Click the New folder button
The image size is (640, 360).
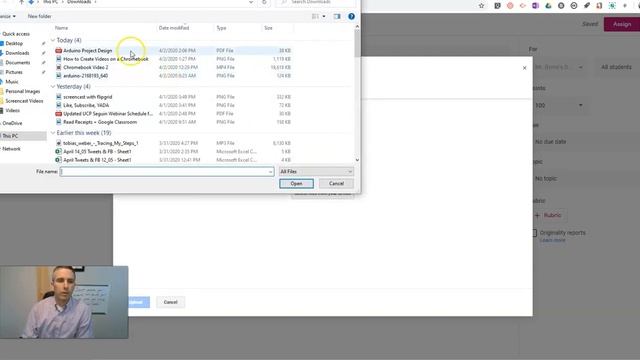point(40,16)
